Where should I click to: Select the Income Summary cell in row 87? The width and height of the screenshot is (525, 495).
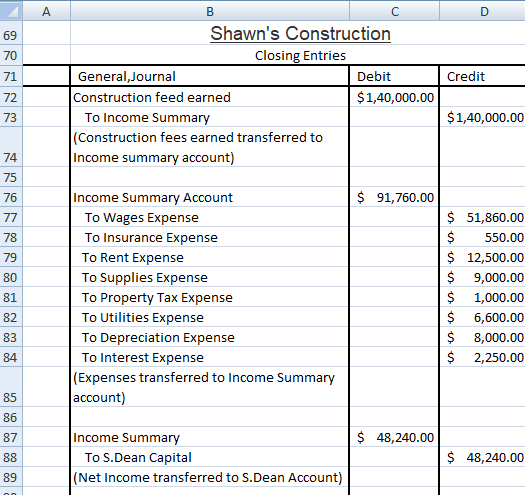tap(210, 437)
